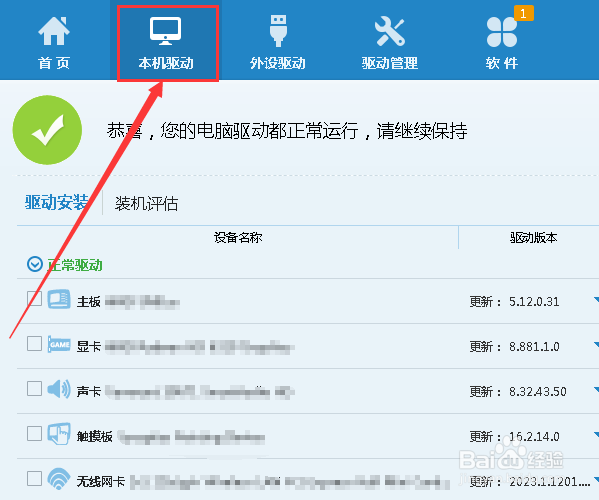This screenshot has width=599, height=500.
Task: Open 驱动管理 tab
Action: point(390,43)
